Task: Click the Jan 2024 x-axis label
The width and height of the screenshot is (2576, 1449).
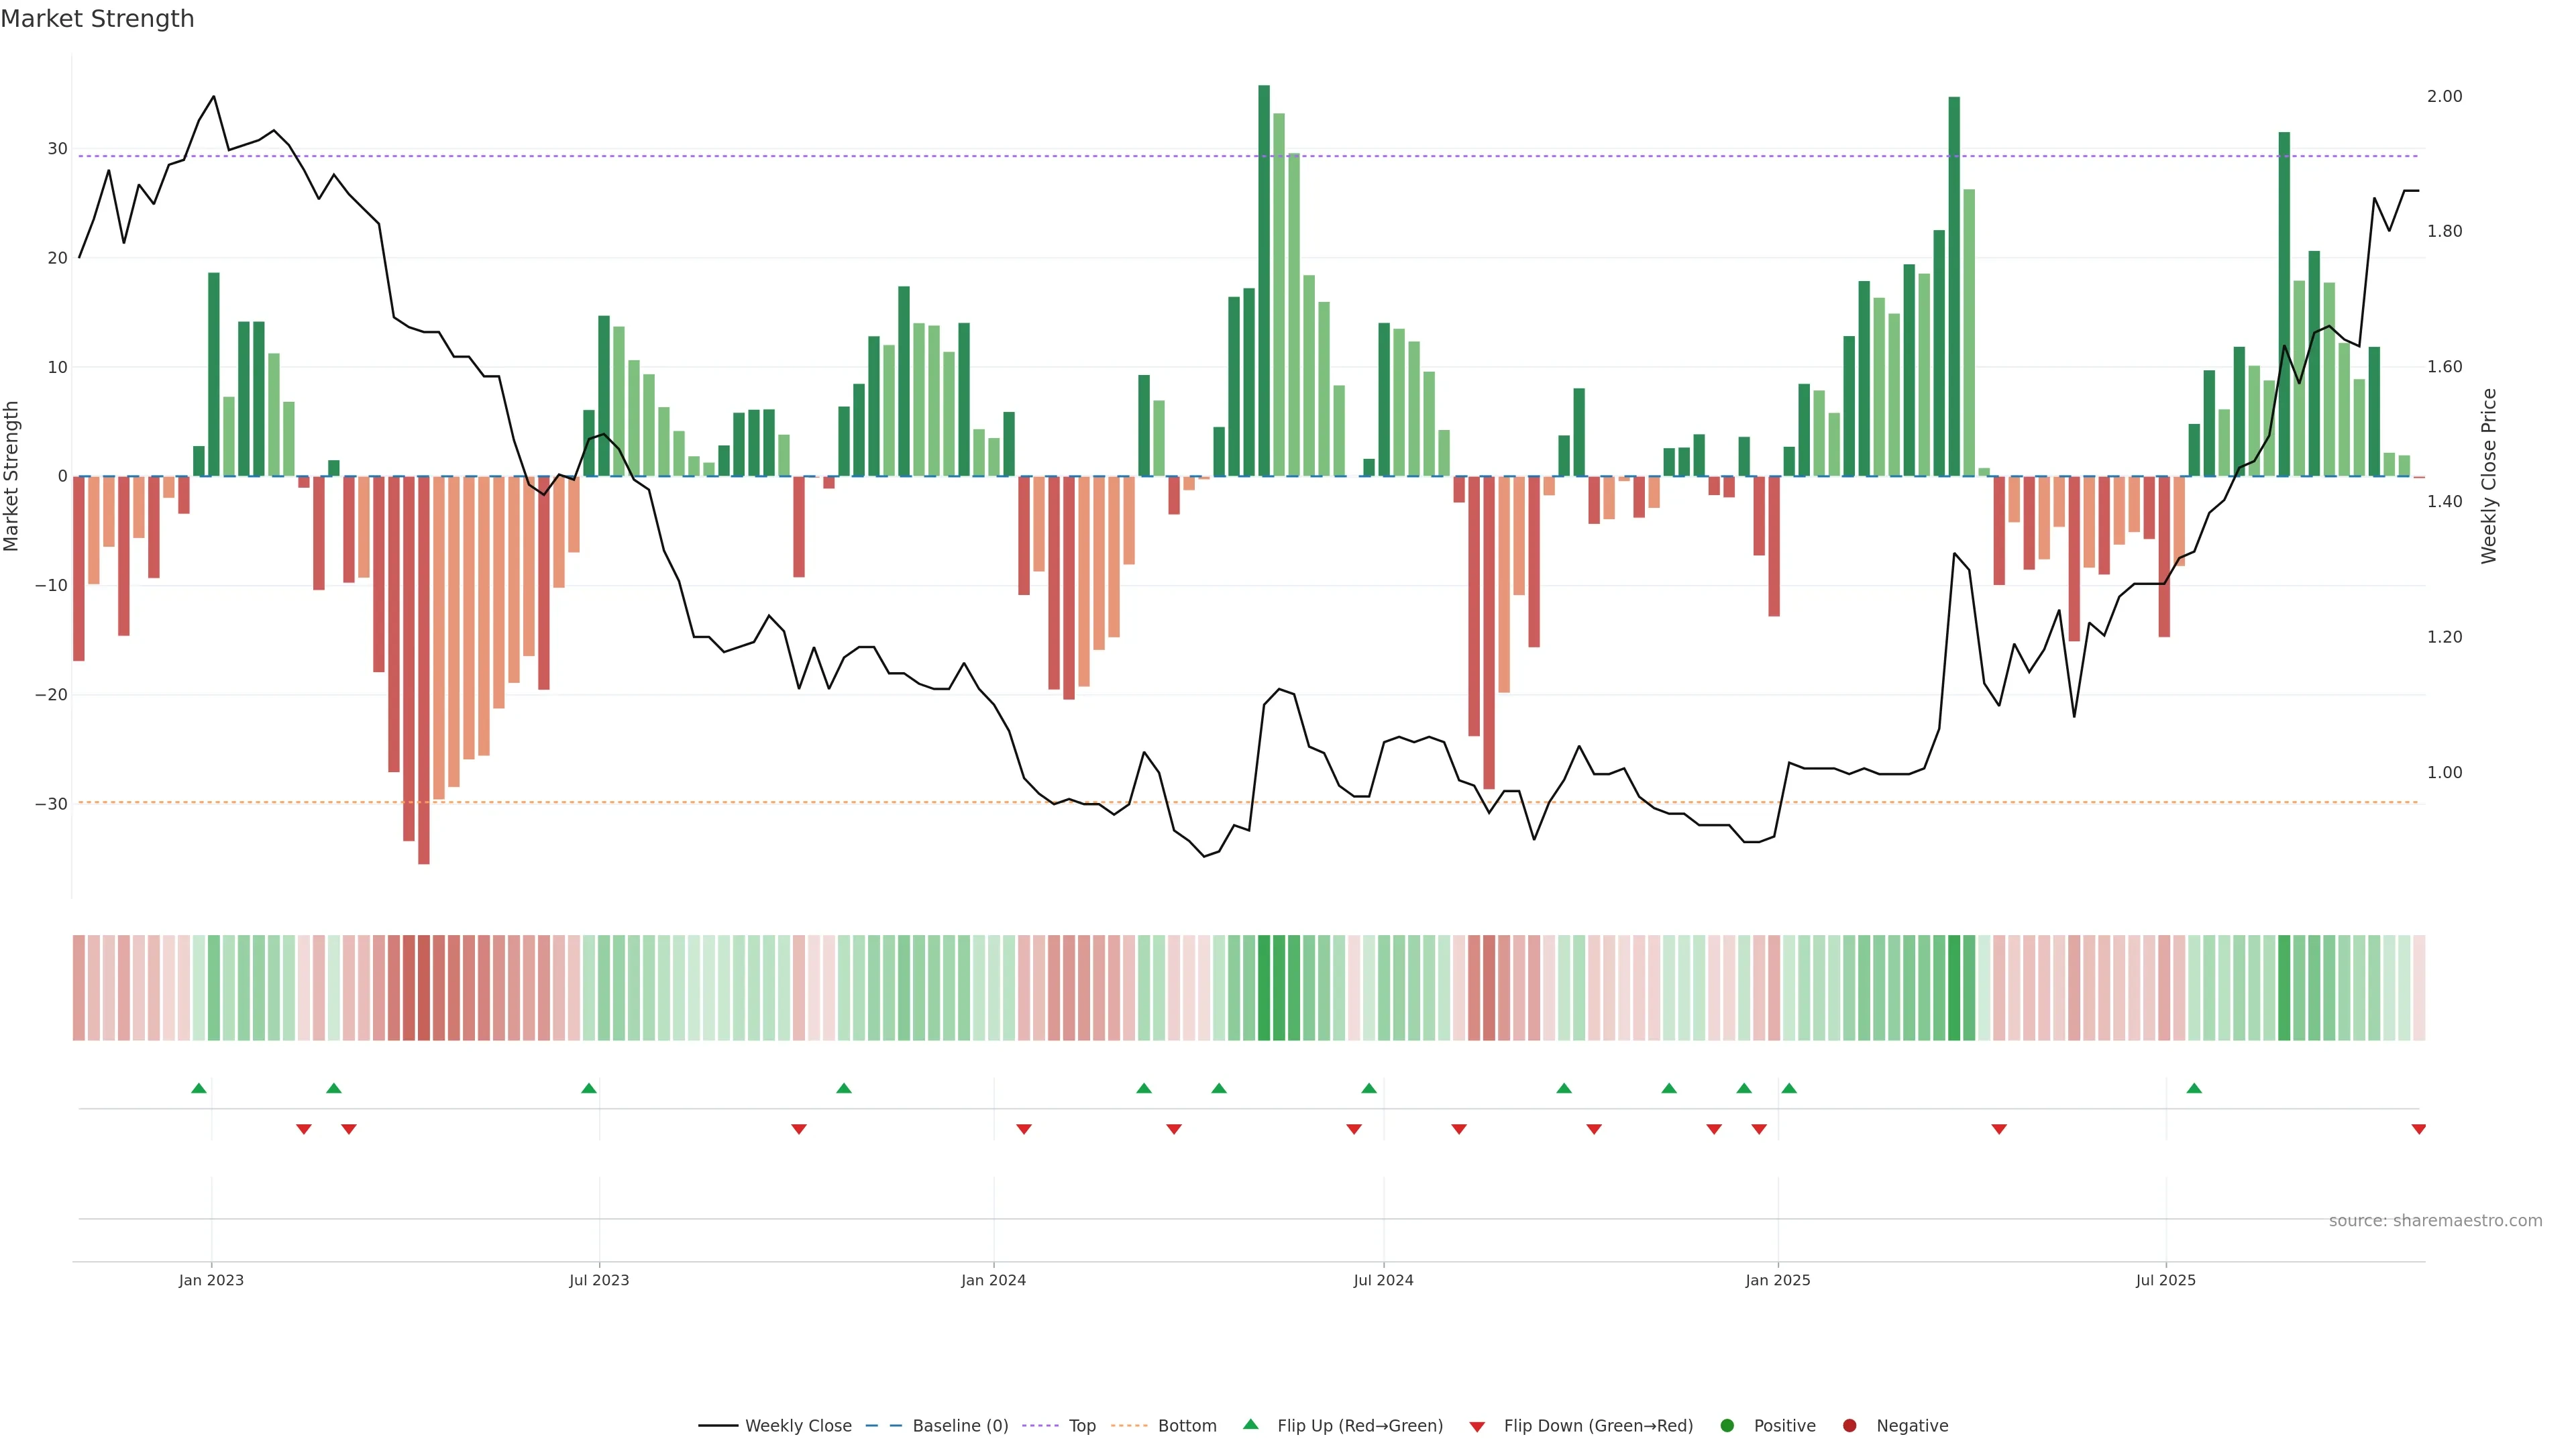Action: [x=993, y=1280]
